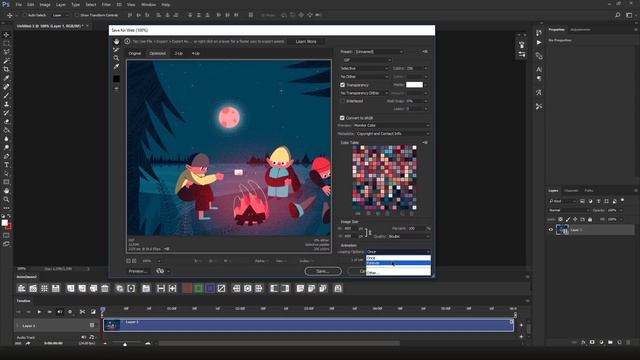Select the Pen tool
Screen dimensions: 640x360
[x=6, y=156]
